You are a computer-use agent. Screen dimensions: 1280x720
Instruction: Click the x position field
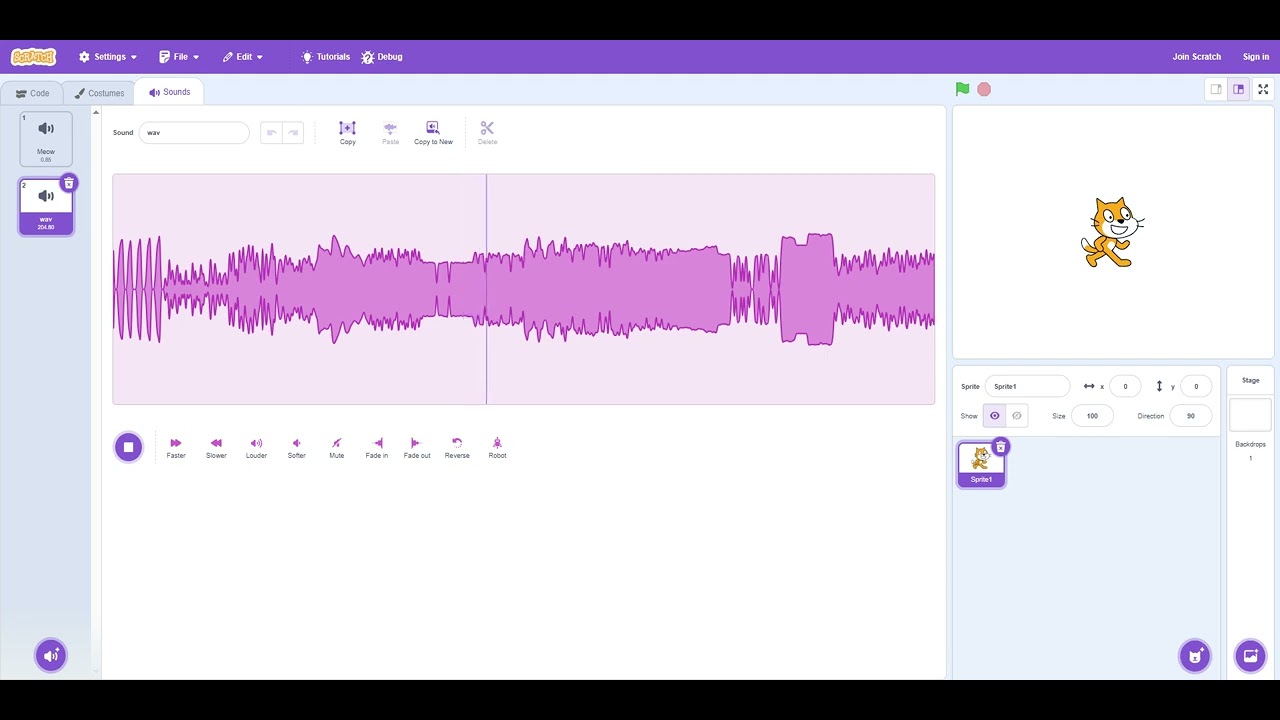pos(1125,386)
